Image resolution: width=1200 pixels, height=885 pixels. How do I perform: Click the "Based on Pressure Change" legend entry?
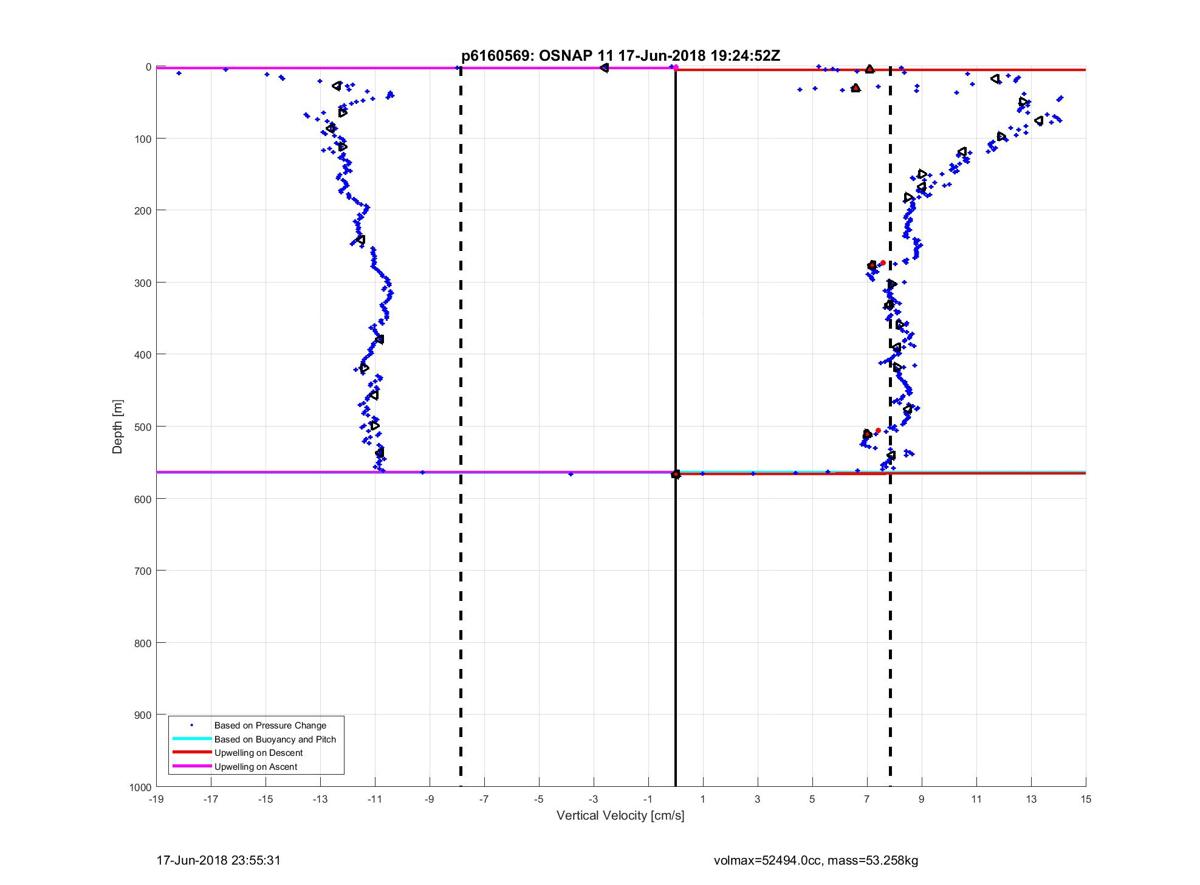click(x=270, y=725)
